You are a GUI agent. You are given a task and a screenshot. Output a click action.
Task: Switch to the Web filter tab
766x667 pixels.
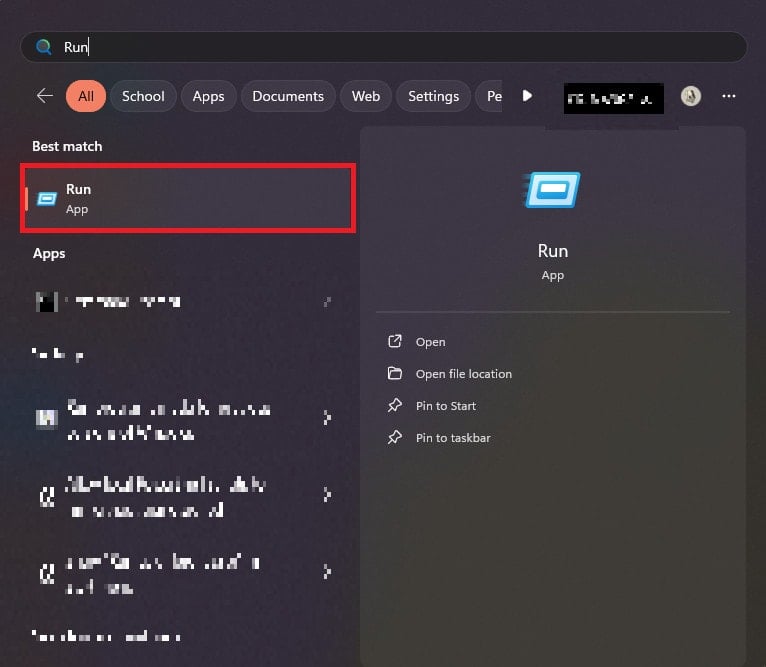(x=366, y=96)
